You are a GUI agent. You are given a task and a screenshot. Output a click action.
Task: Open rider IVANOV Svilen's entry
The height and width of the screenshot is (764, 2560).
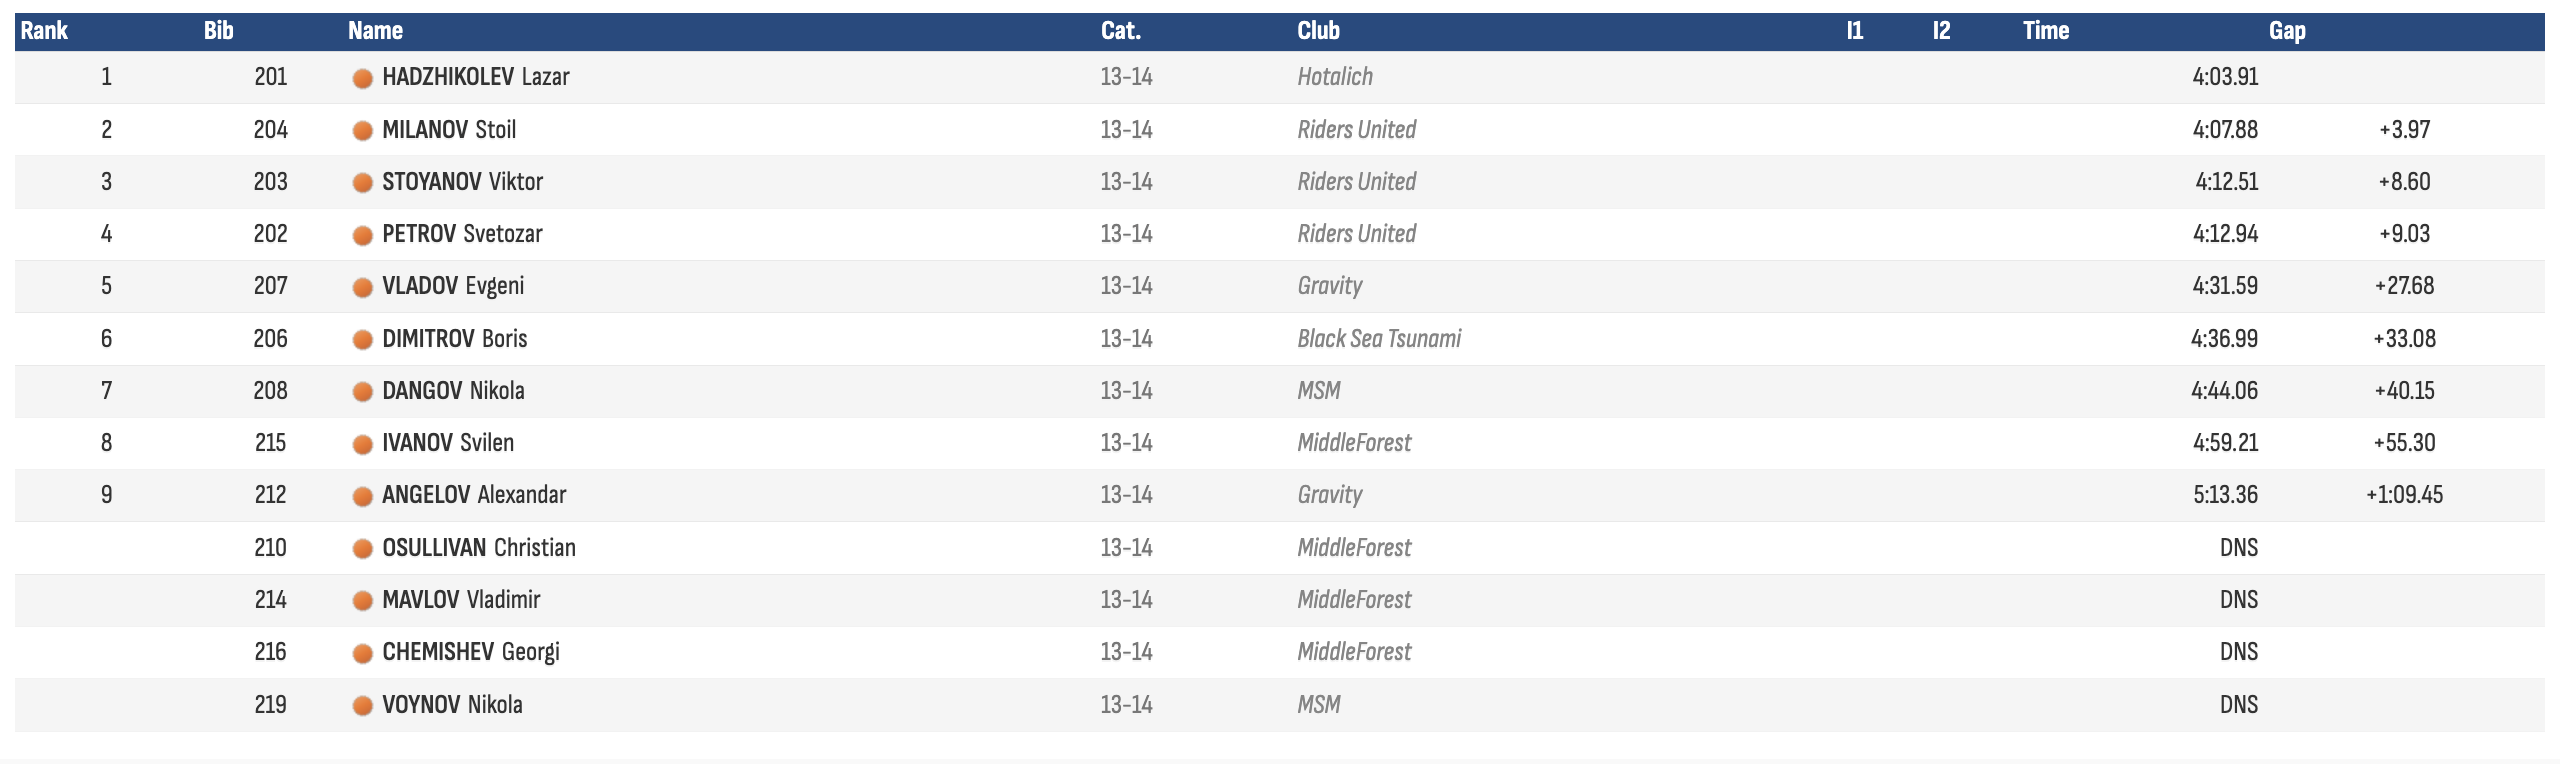tap(448, 442)
